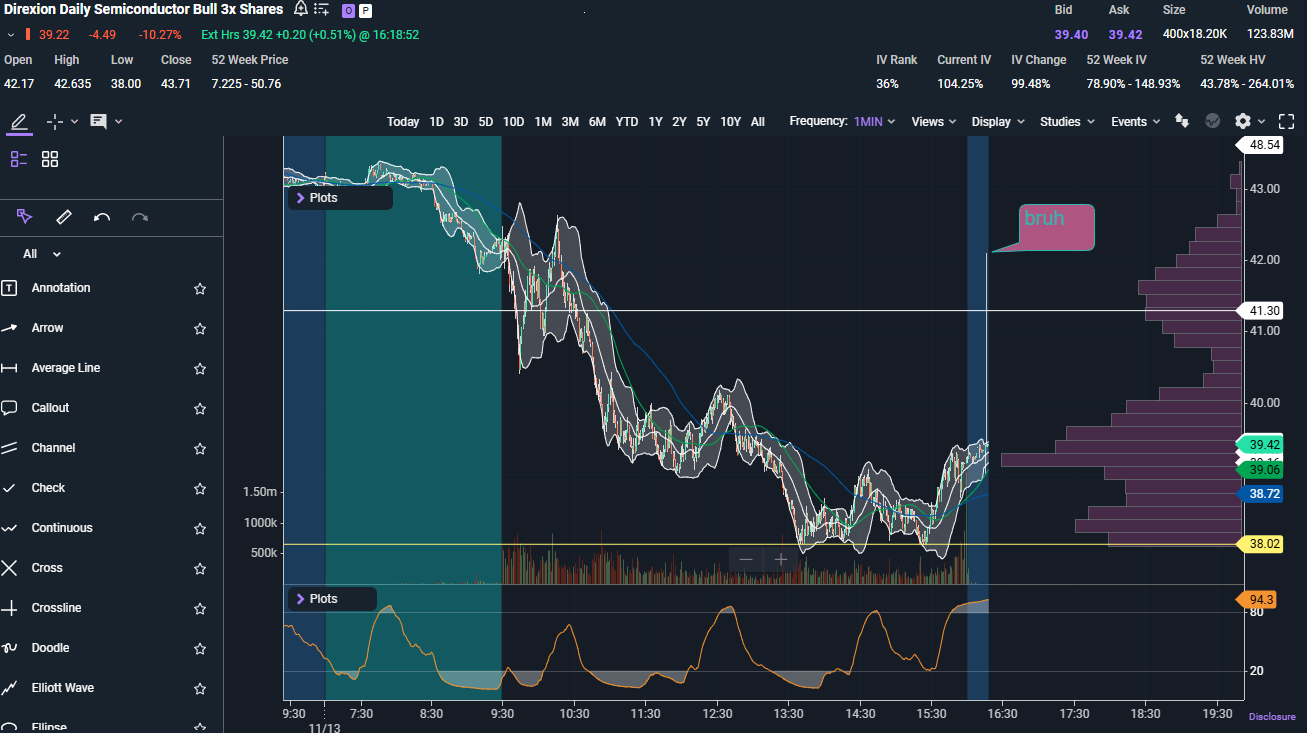Switch drawing tools to list view
This screenshot has width=1307, height=733.
[19, 159]
